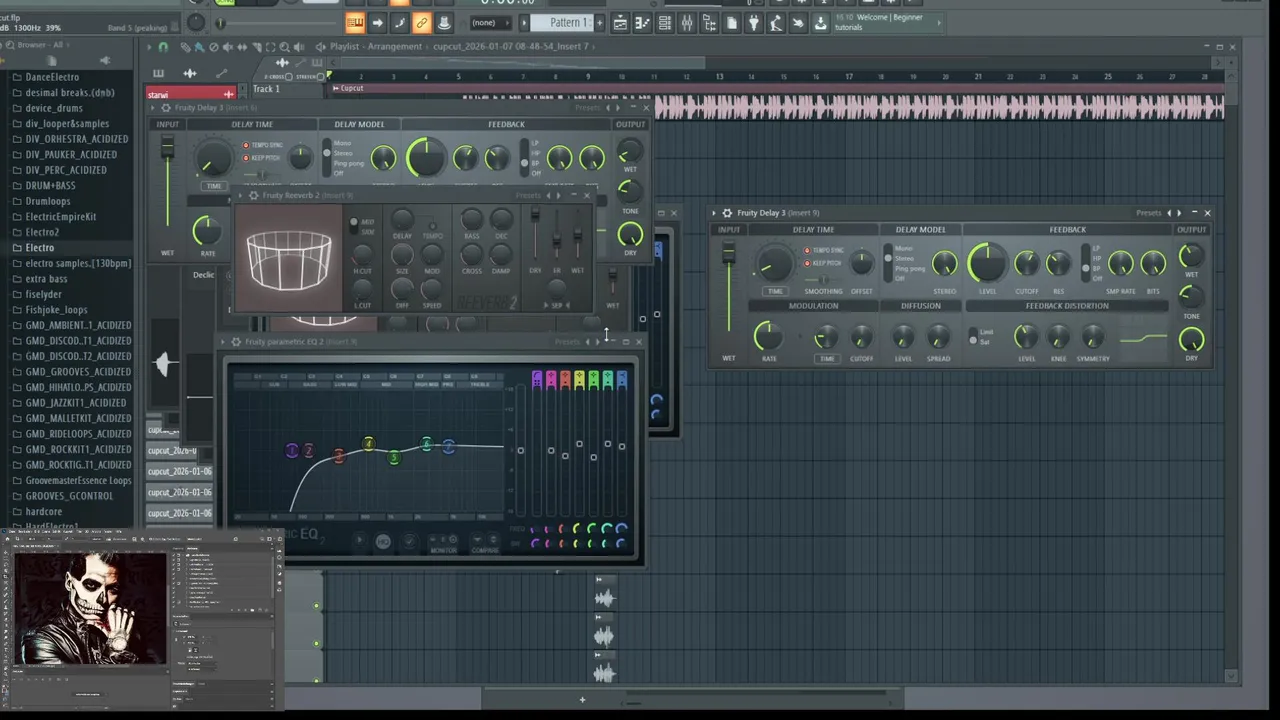The image size is (1280, 720).
Task: Click the MONITOR button in parametric EQ 2
Action: tap(443, 550)
